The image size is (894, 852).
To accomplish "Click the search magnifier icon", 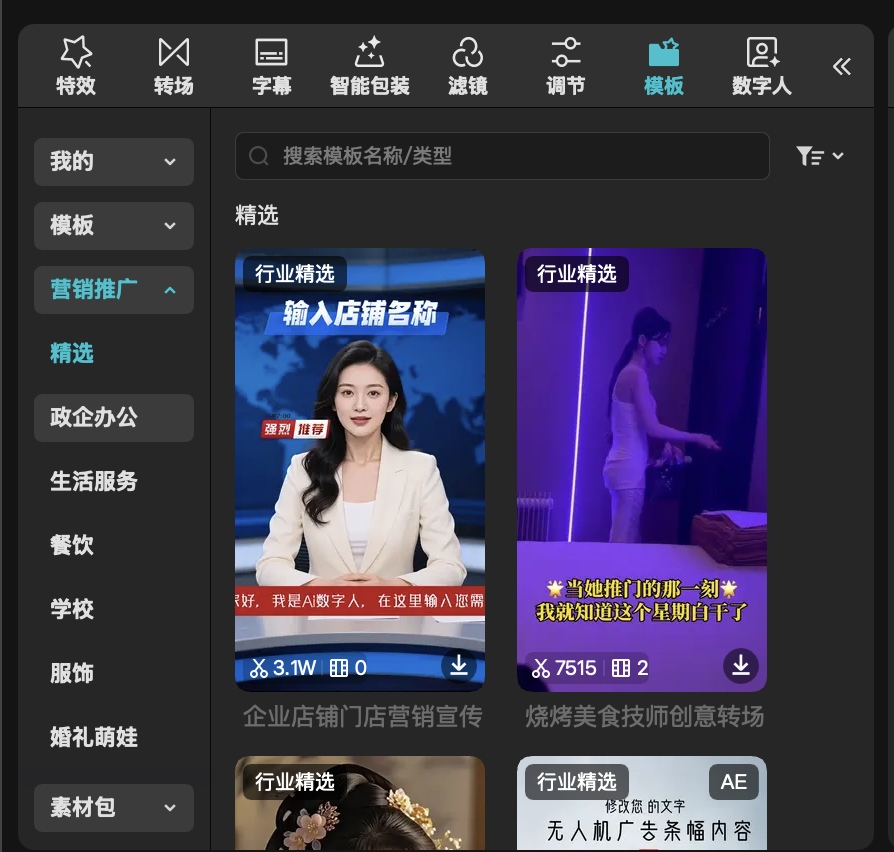I will [x=258, y=156].
